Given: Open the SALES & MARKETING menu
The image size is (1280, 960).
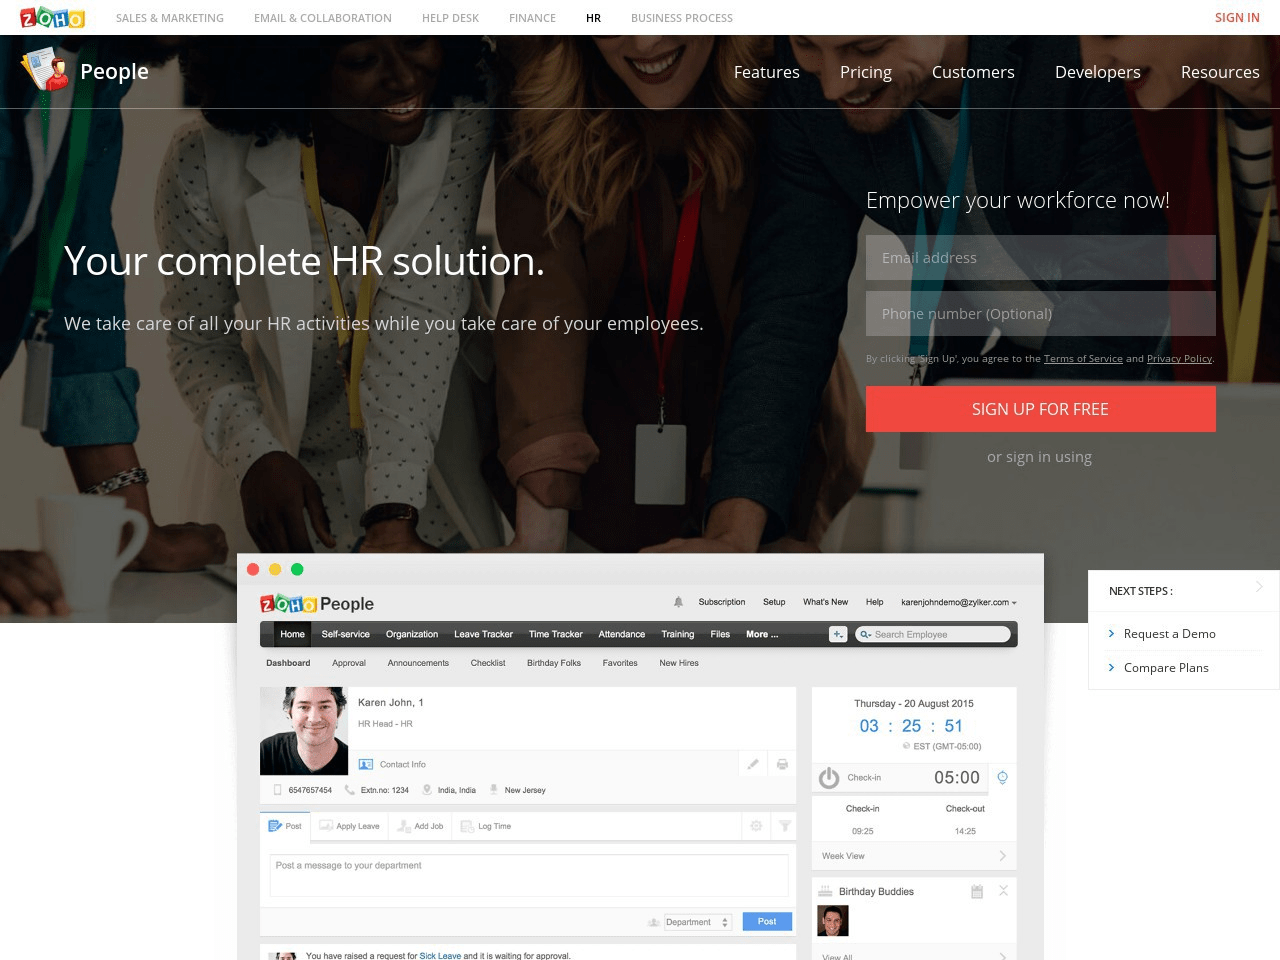Looking at the screenshot, I should pyautogui.click(x=170, y=18).
